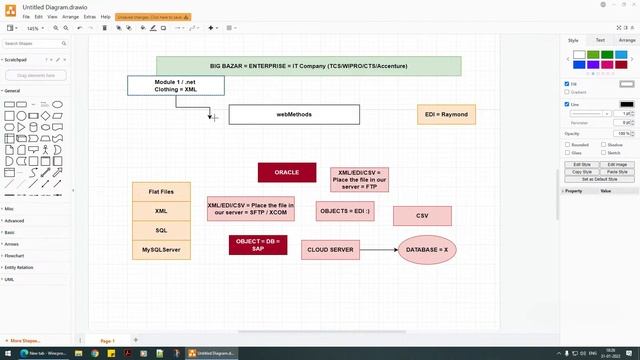Expand the Arrows shapes section
The width and height of the screenshot is (640, 360).
[11, 244]
